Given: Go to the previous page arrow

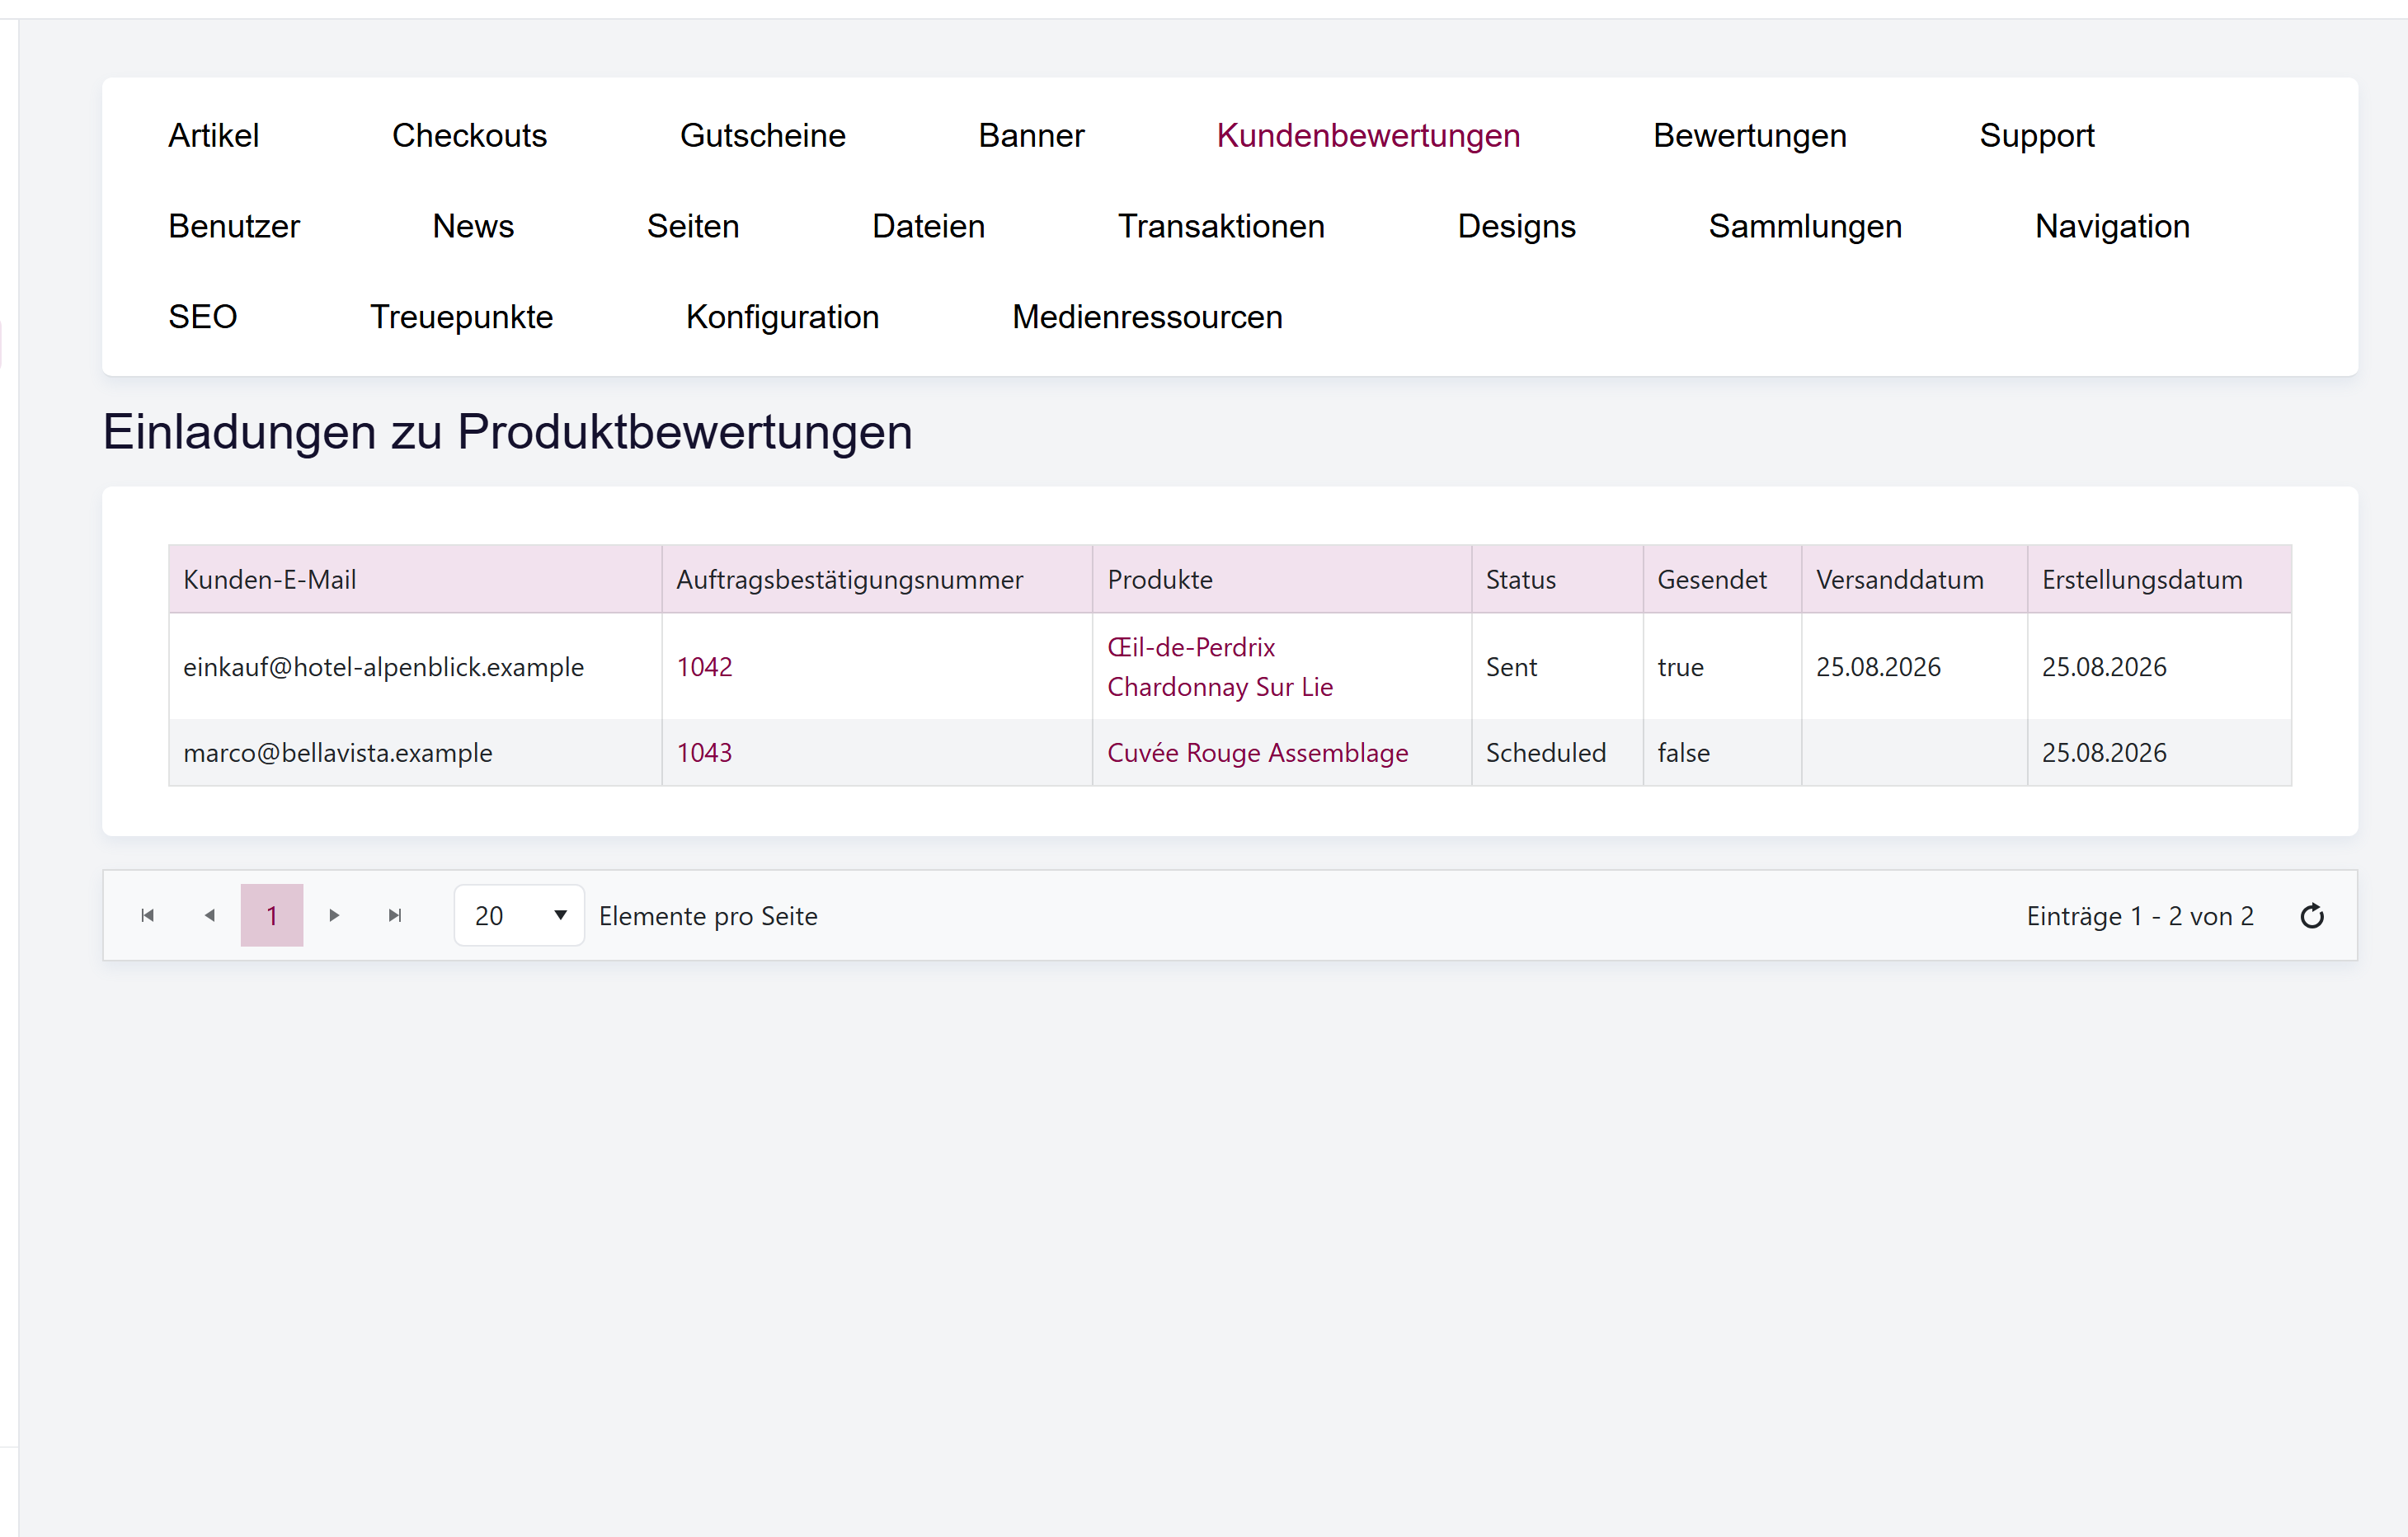Looking at the screenshot, I should pyautogui.click(x=210, y=915).
